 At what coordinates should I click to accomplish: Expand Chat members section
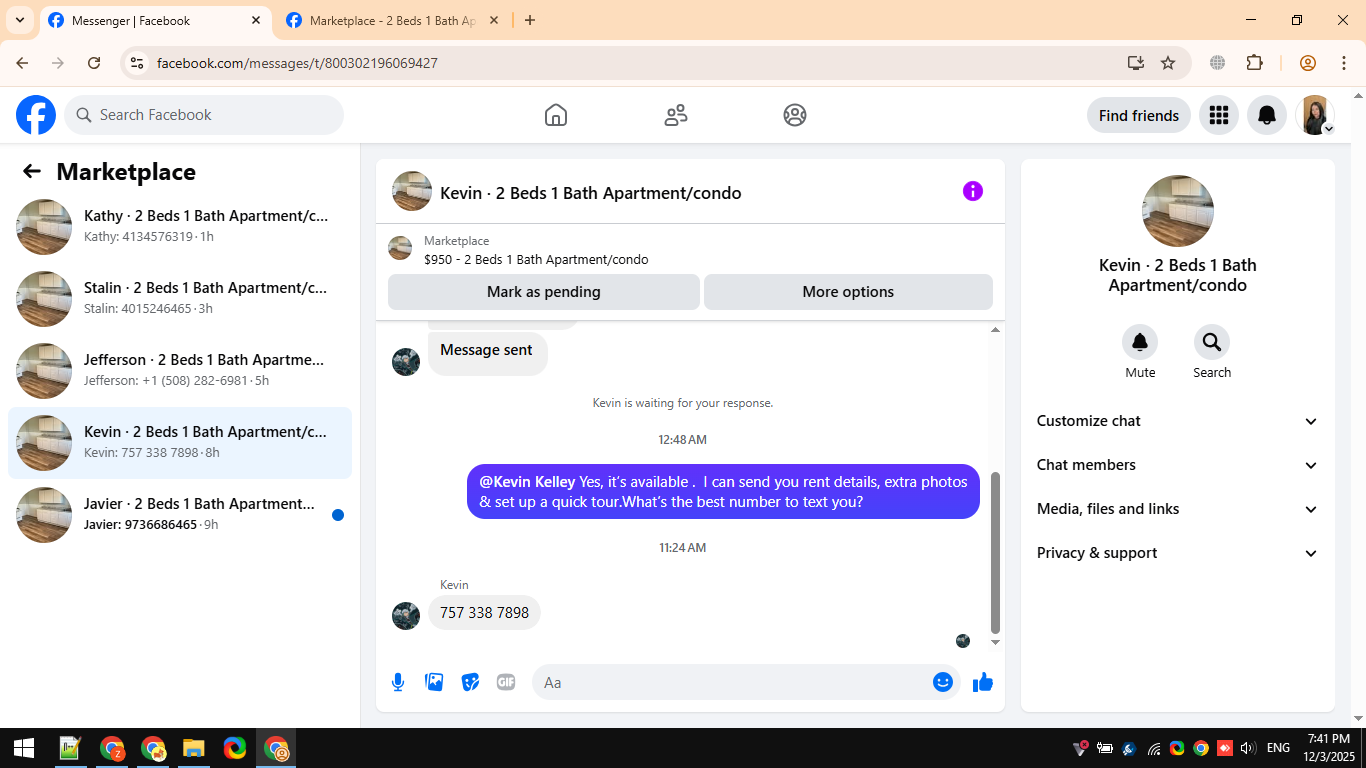[x=1178, y=465]
